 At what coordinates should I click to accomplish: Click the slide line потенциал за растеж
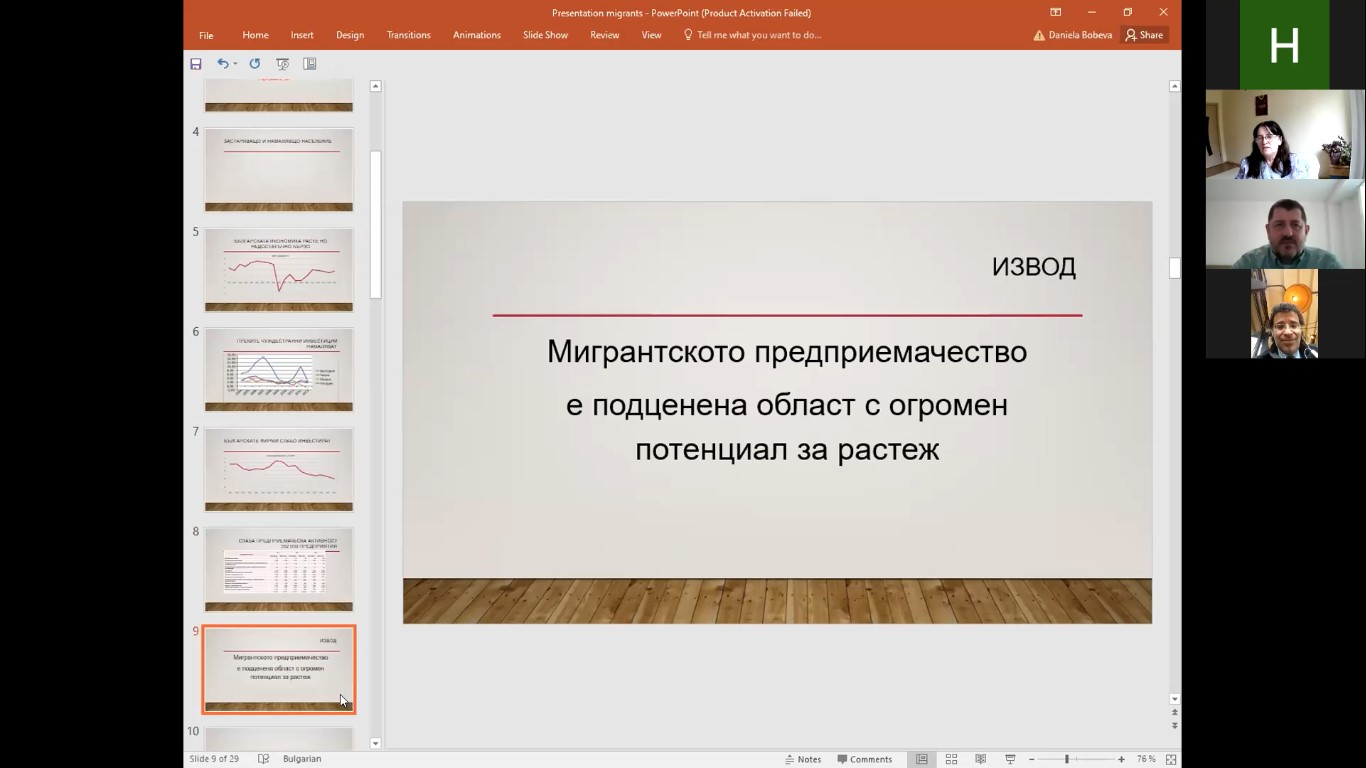(x=787, y=450)
